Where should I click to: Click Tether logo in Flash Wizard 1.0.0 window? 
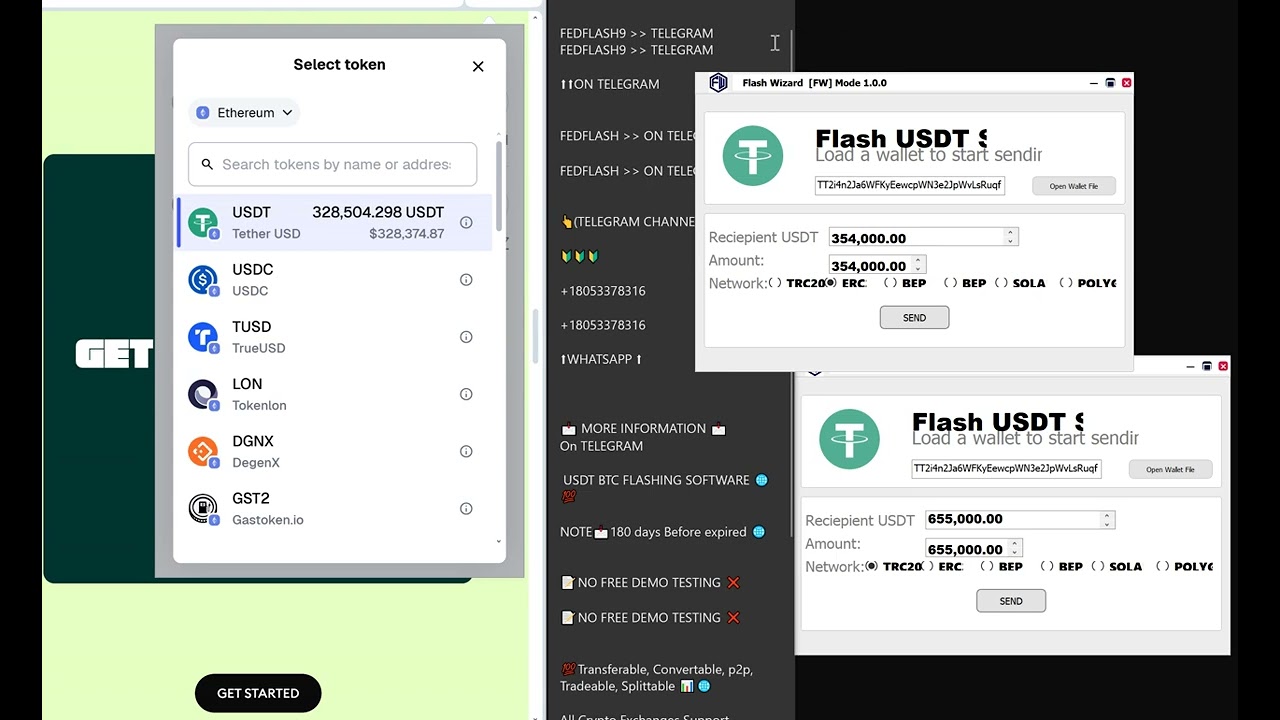point(753,155)
